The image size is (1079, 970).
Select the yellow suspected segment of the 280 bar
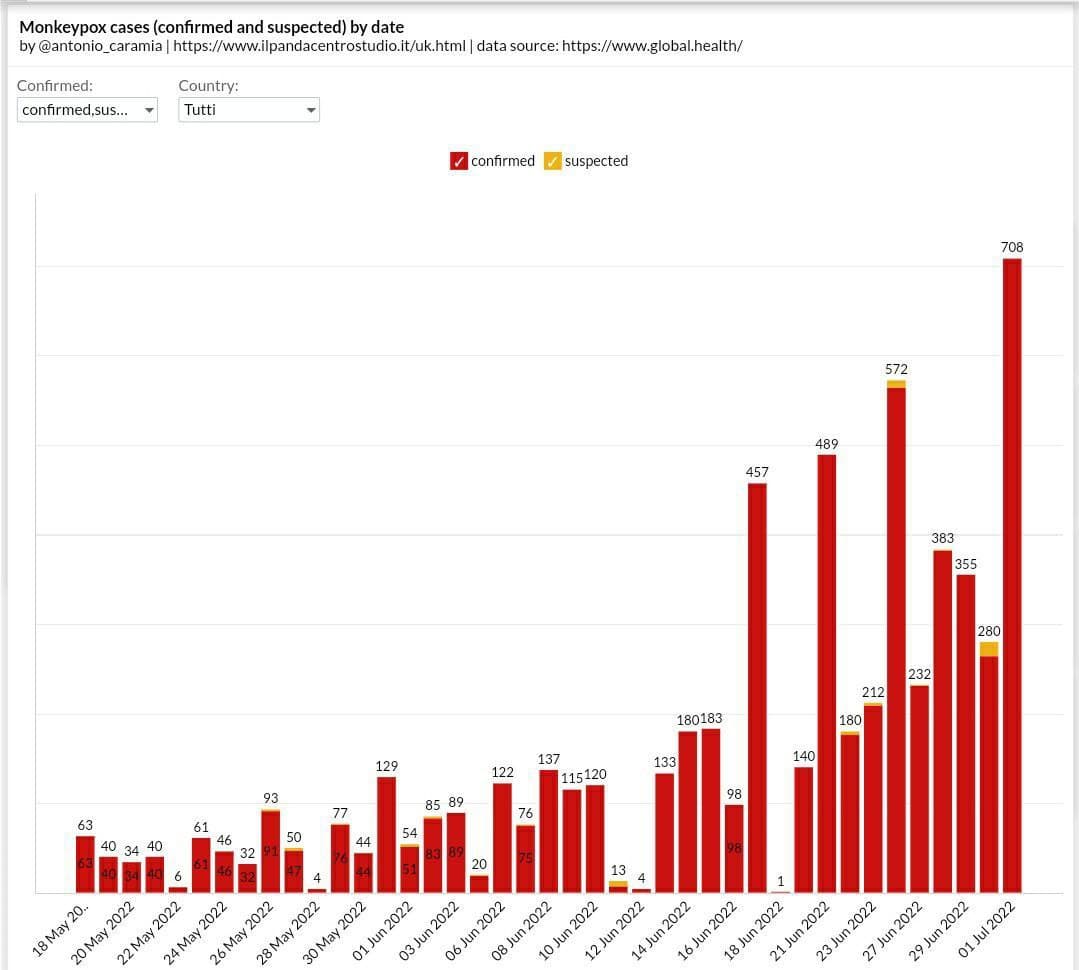click(989, 649)
